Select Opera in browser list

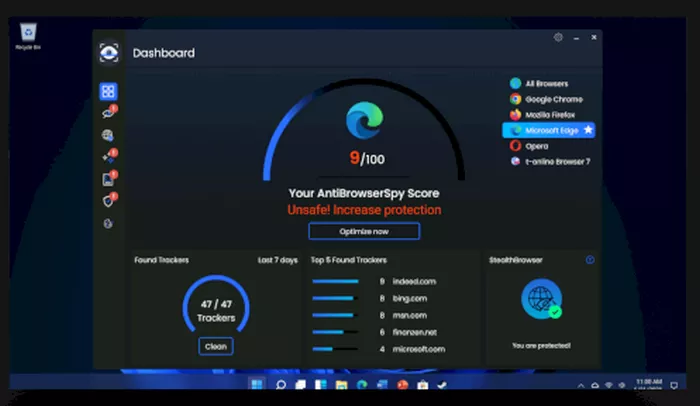[x=529, y=146]
